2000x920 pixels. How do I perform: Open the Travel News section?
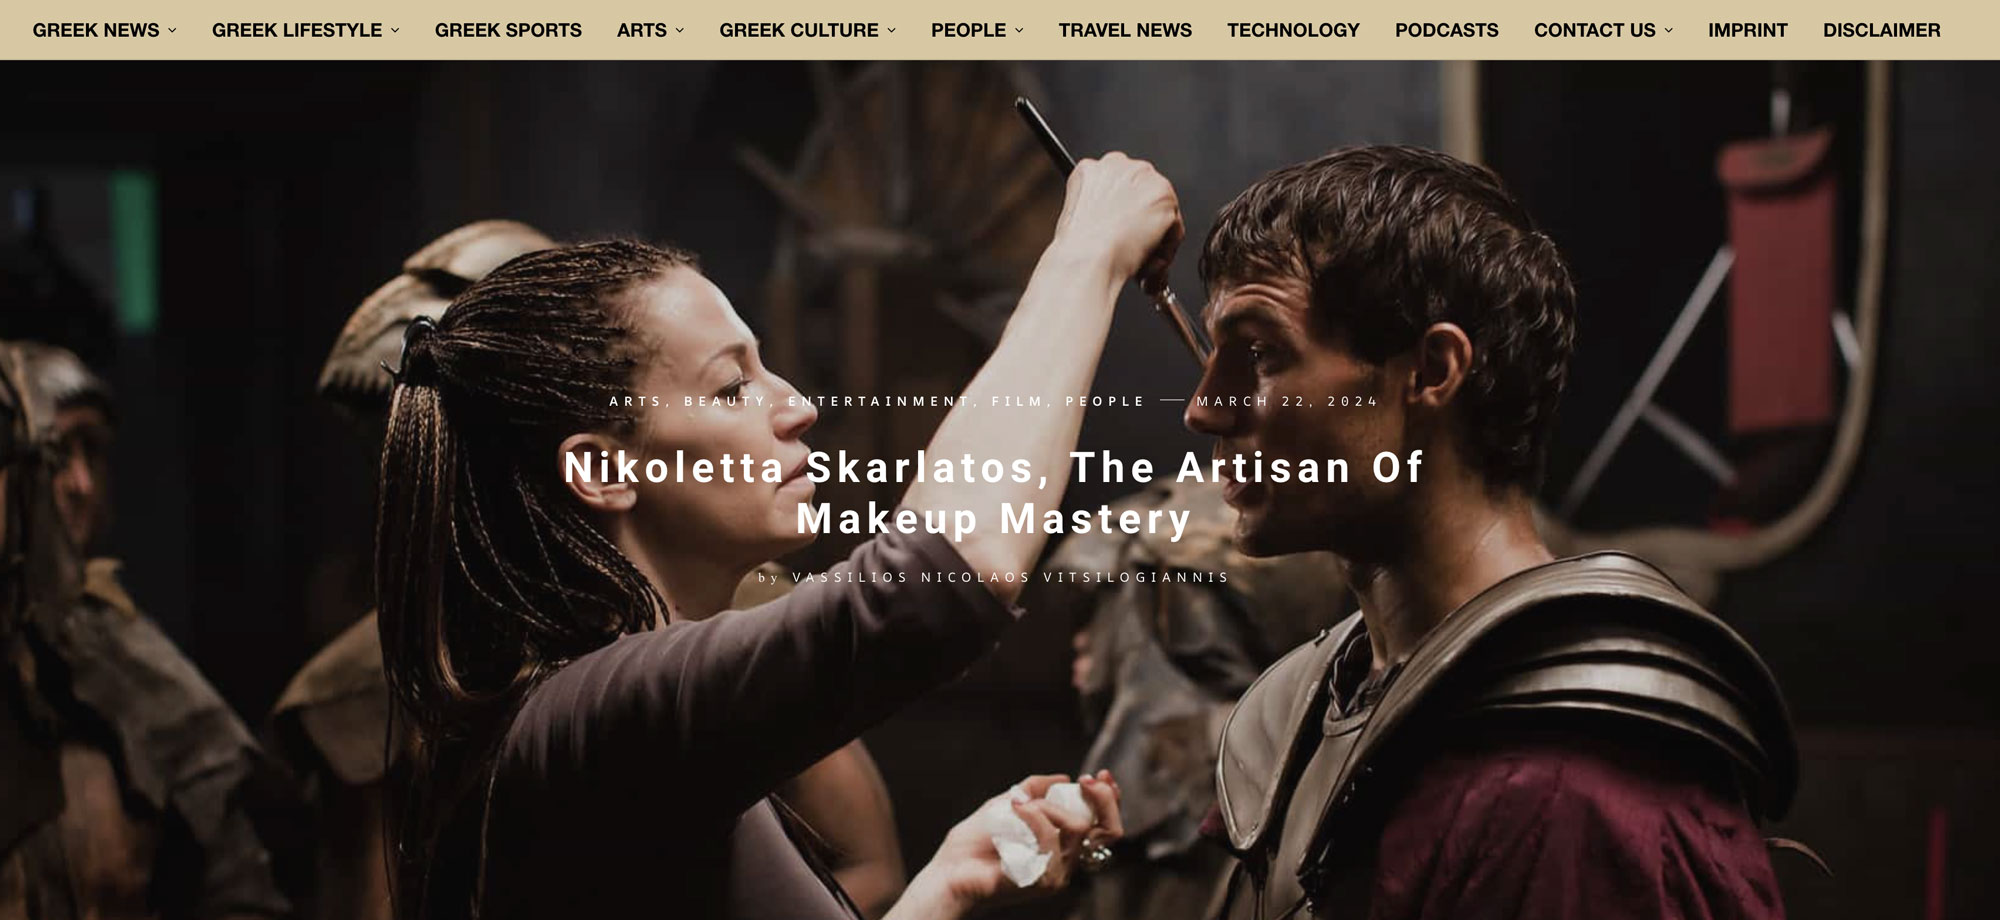tap(1125, 30)
